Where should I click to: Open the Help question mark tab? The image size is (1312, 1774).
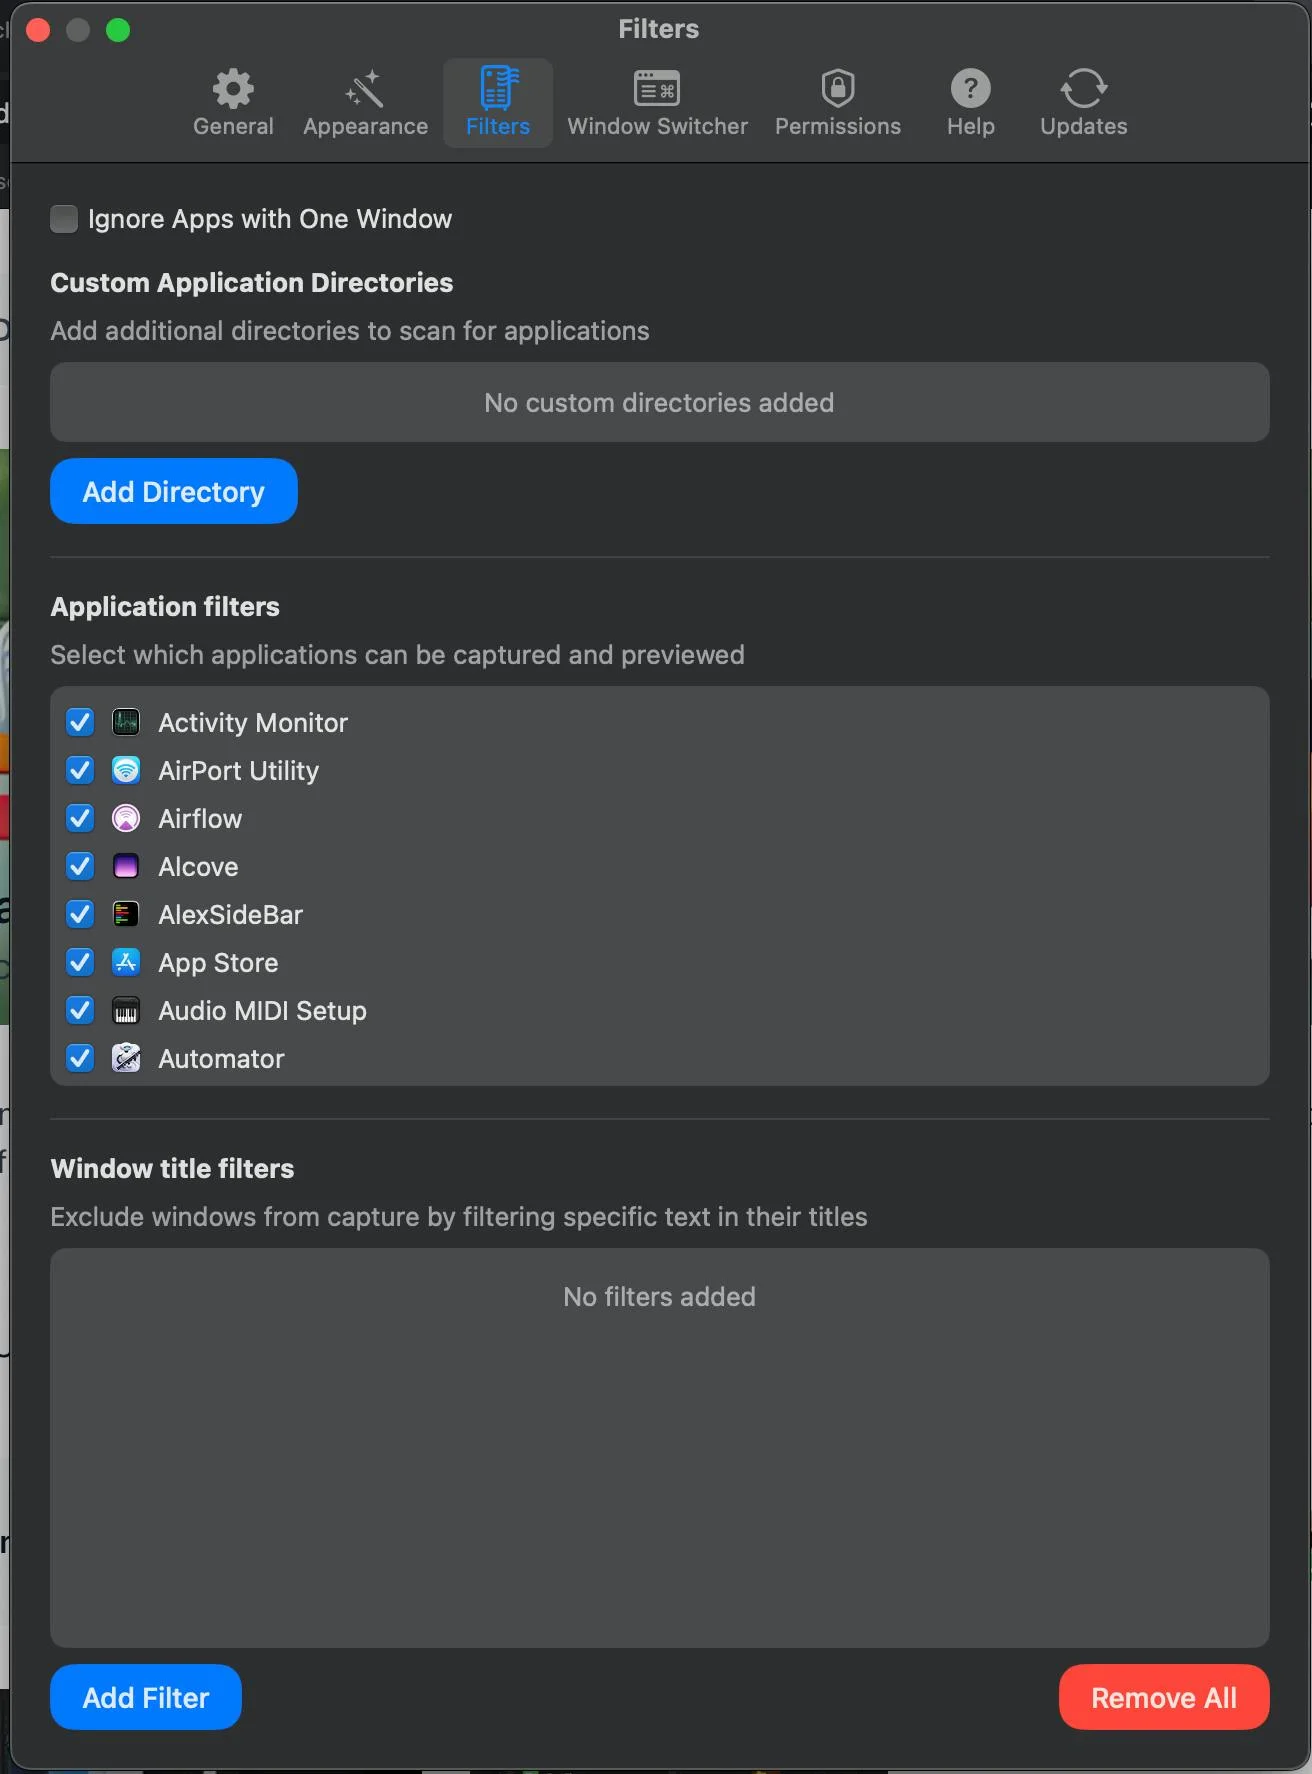(970, 103)
